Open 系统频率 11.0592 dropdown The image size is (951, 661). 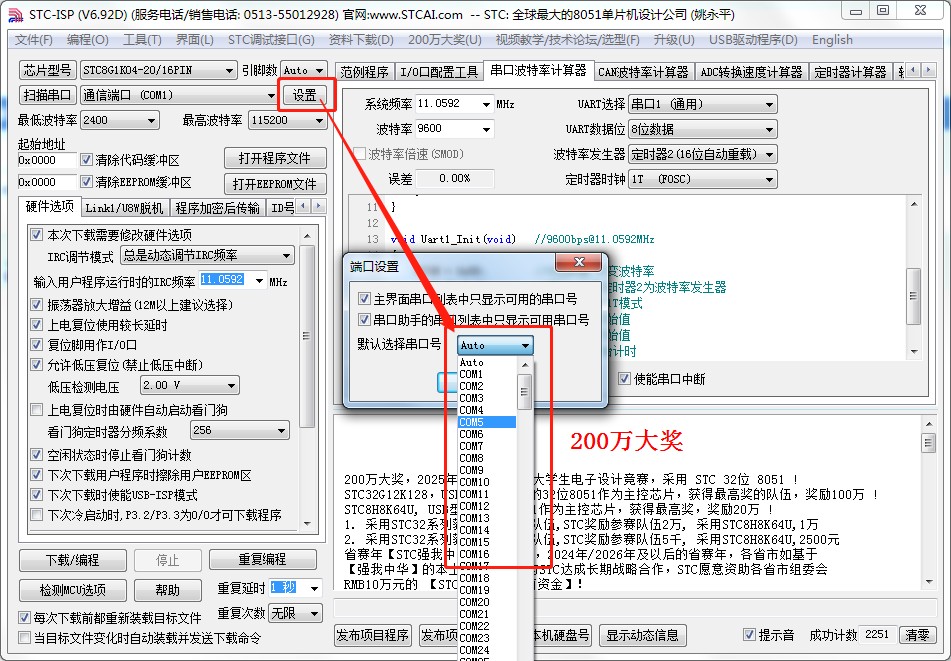click(454, 104)
